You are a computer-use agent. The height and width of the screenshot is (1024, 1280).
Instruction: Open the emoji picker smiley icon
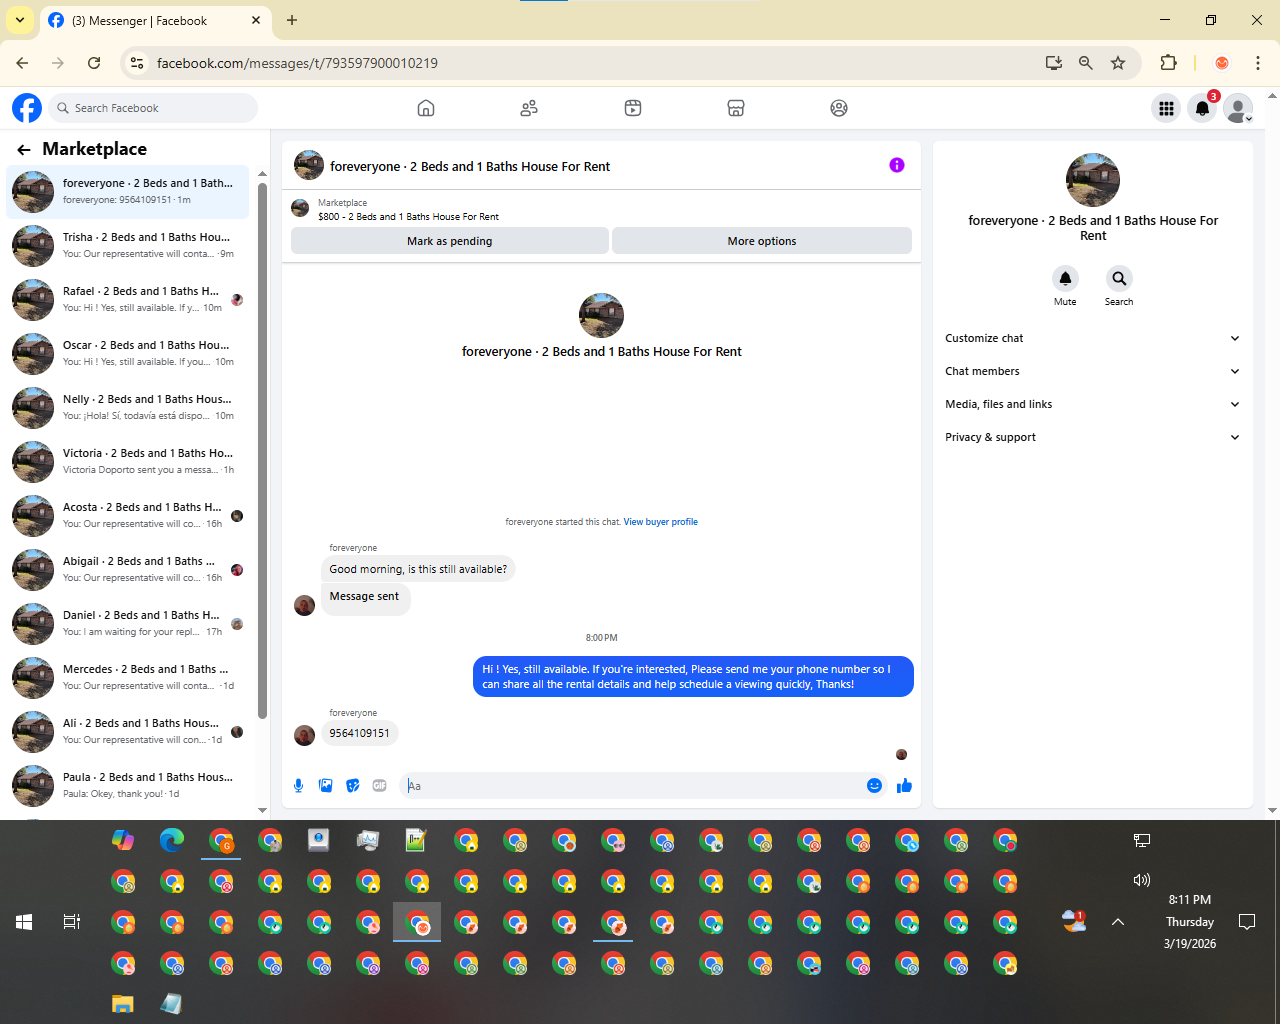pyautogui.click(x=874, y=786)
